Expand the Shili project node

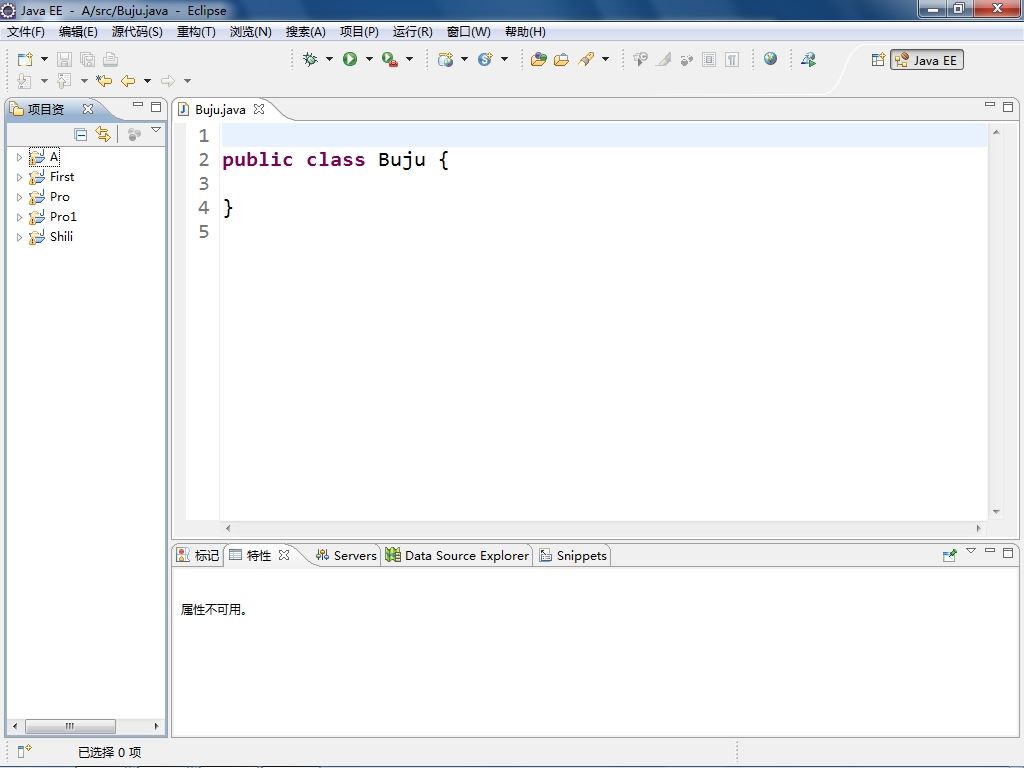coord(19,237)
